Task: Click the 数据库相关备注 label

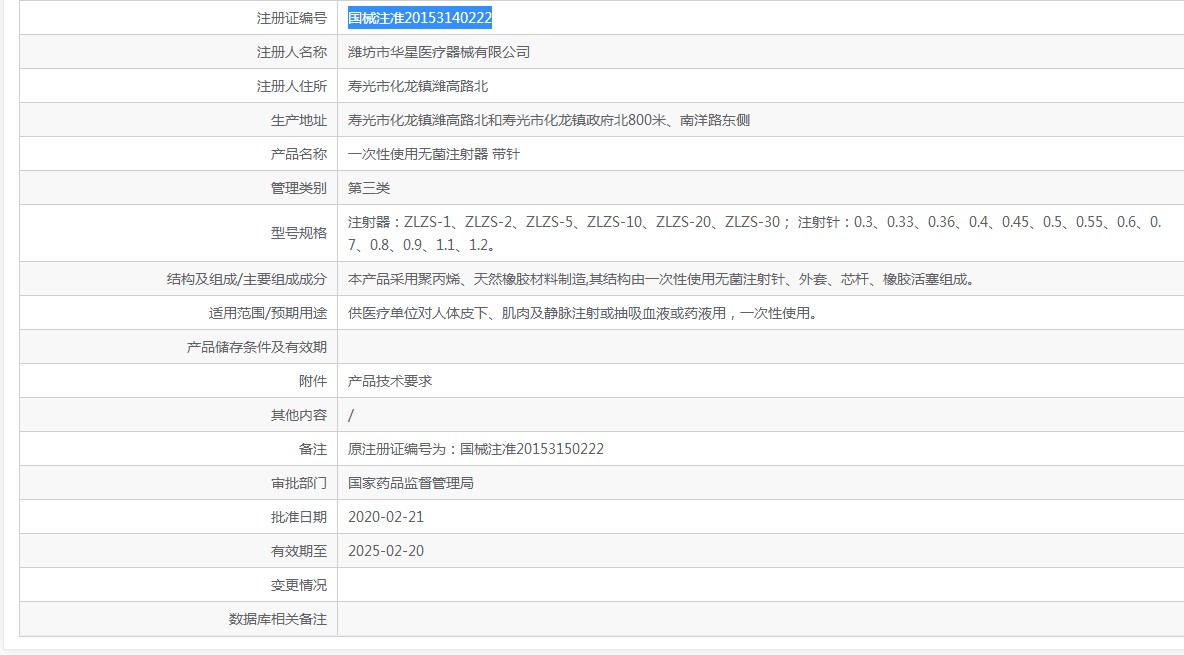Action: click(x=278, y=619)
